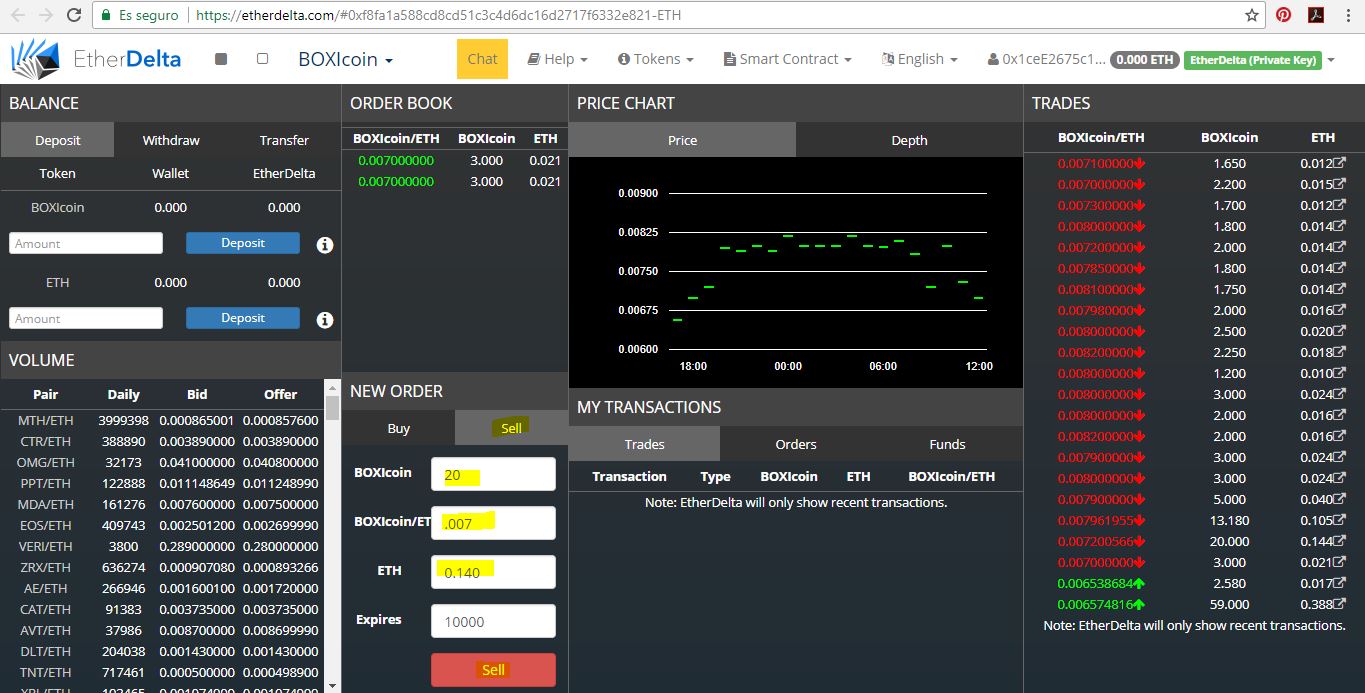Viewport: 1365px width, 693px height.
Task: Switch to the Withdraw tab
Action: tap(171, 140)
